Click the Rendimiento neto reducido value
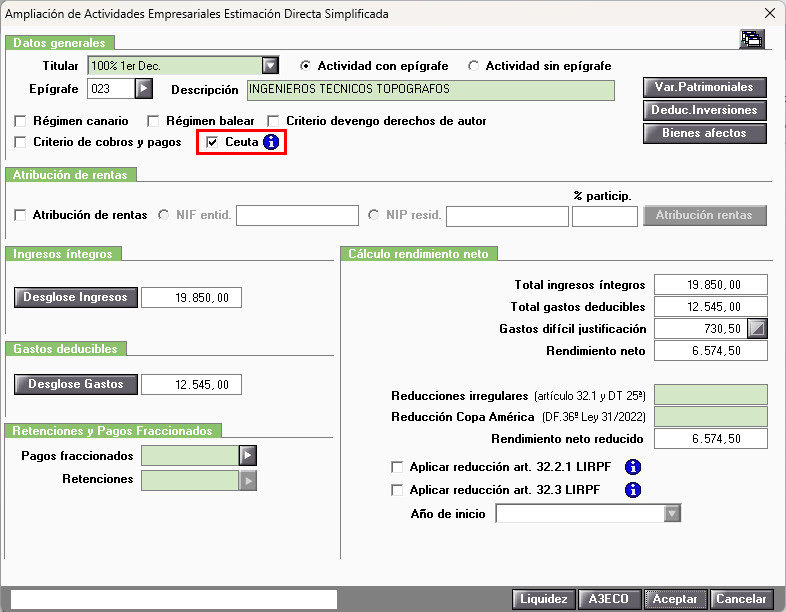This screenshot has width=786, height=612. click(x=711, y=439)
